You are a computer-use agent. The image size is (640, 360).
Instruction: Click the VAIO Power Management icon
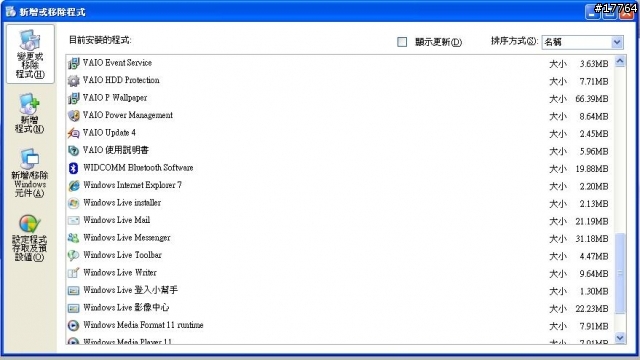tap(73, 116)
